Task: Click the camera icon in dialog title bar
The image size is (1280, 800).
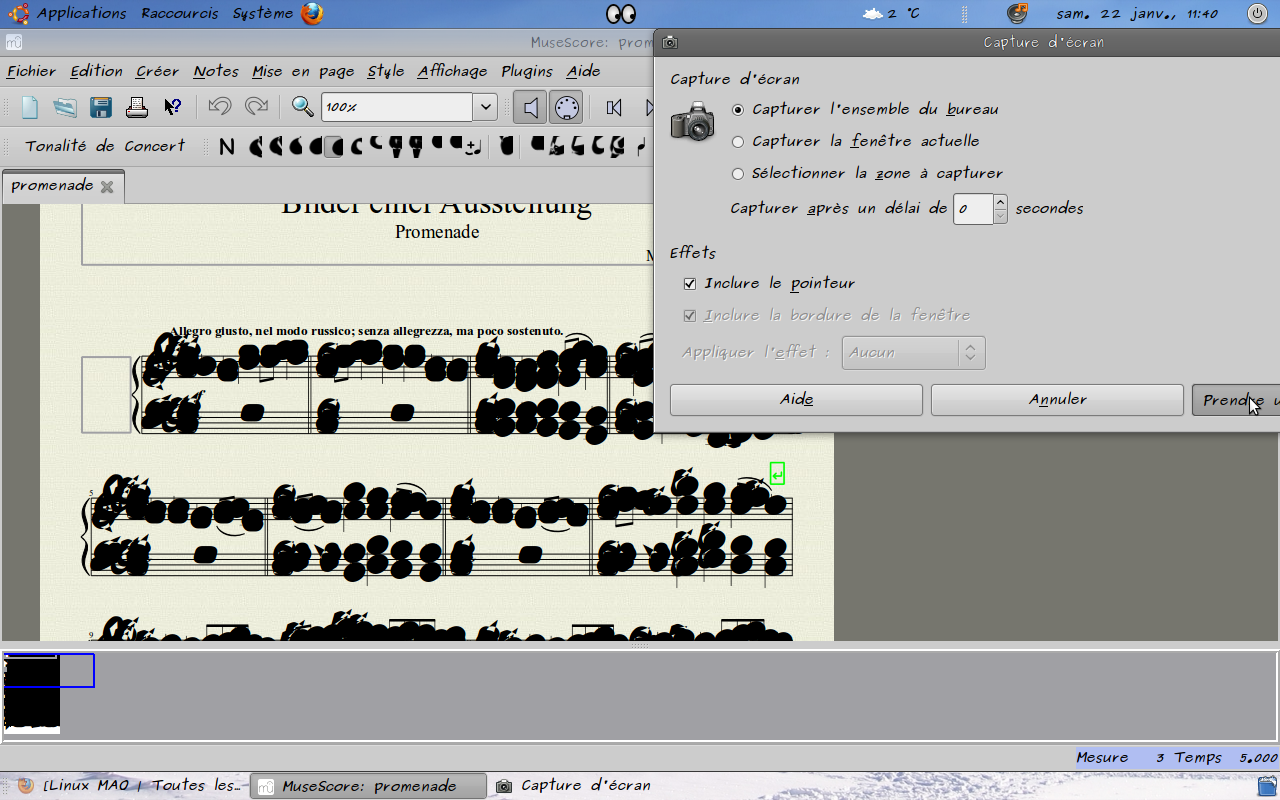Action: 670,43
